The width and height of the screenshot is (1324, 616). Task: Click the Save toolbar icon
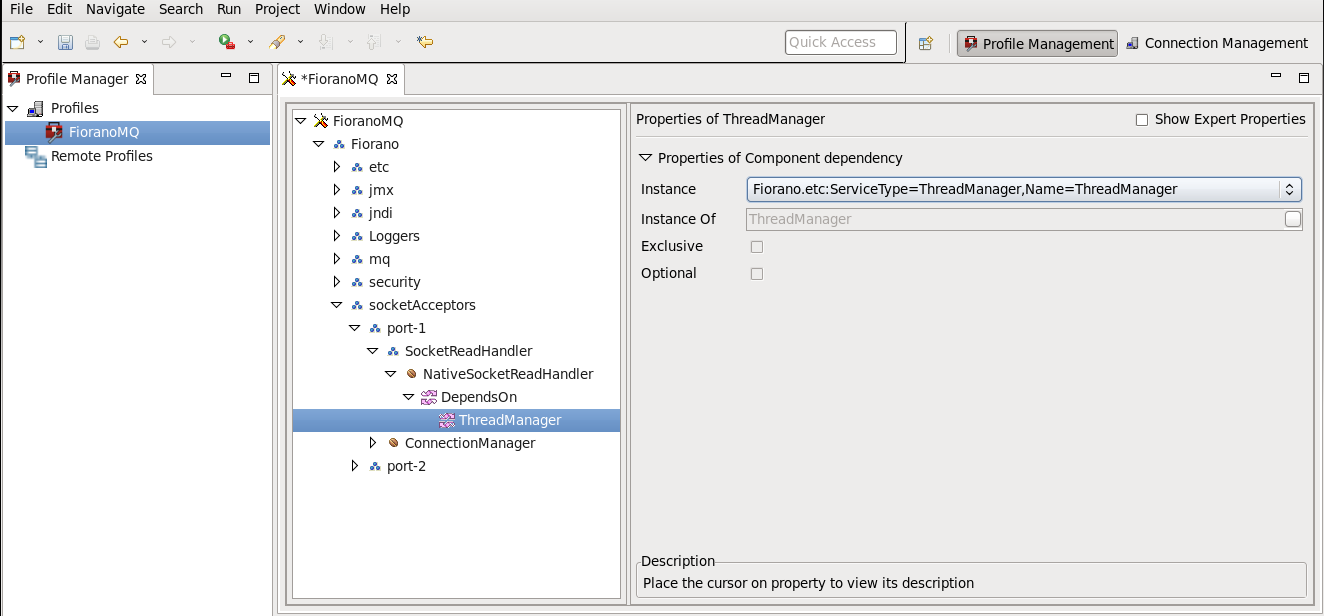pos(65,42)
